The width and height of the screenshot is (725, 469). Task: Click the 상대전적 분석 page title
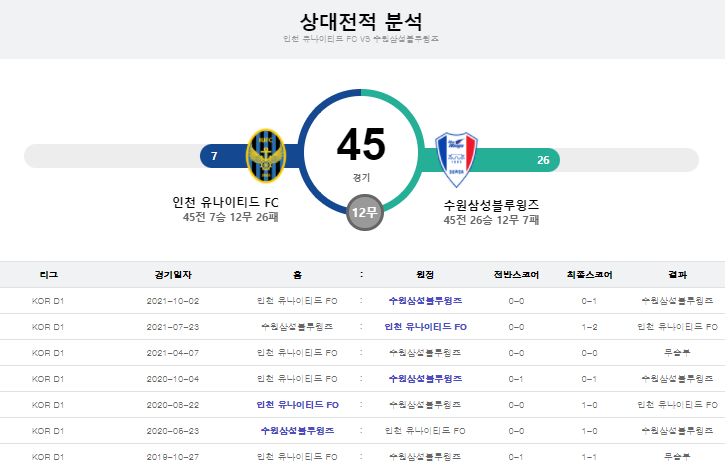pyautogui.click(x=361, y=21)
